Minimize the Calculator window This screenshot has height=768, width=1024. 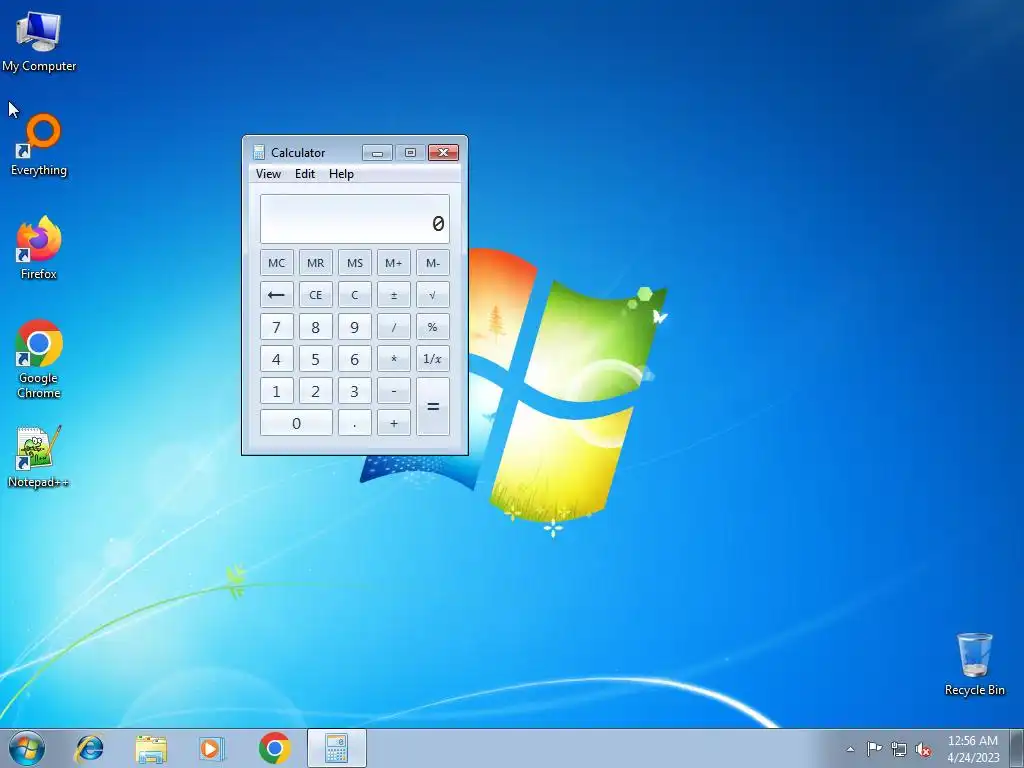(x=377, y=152)
